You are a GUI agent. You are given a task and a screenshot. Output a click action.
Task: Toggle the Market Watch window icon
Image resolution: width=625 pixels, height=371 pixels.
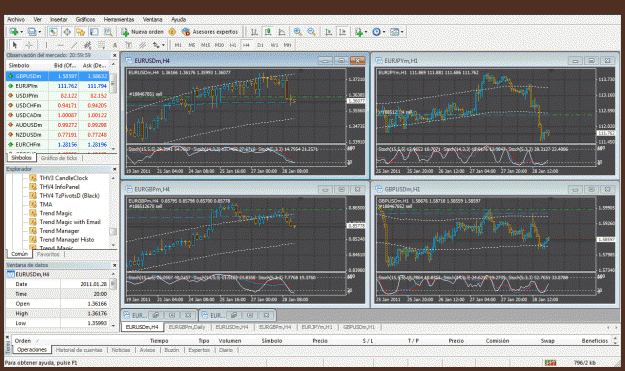pos(53,32)
